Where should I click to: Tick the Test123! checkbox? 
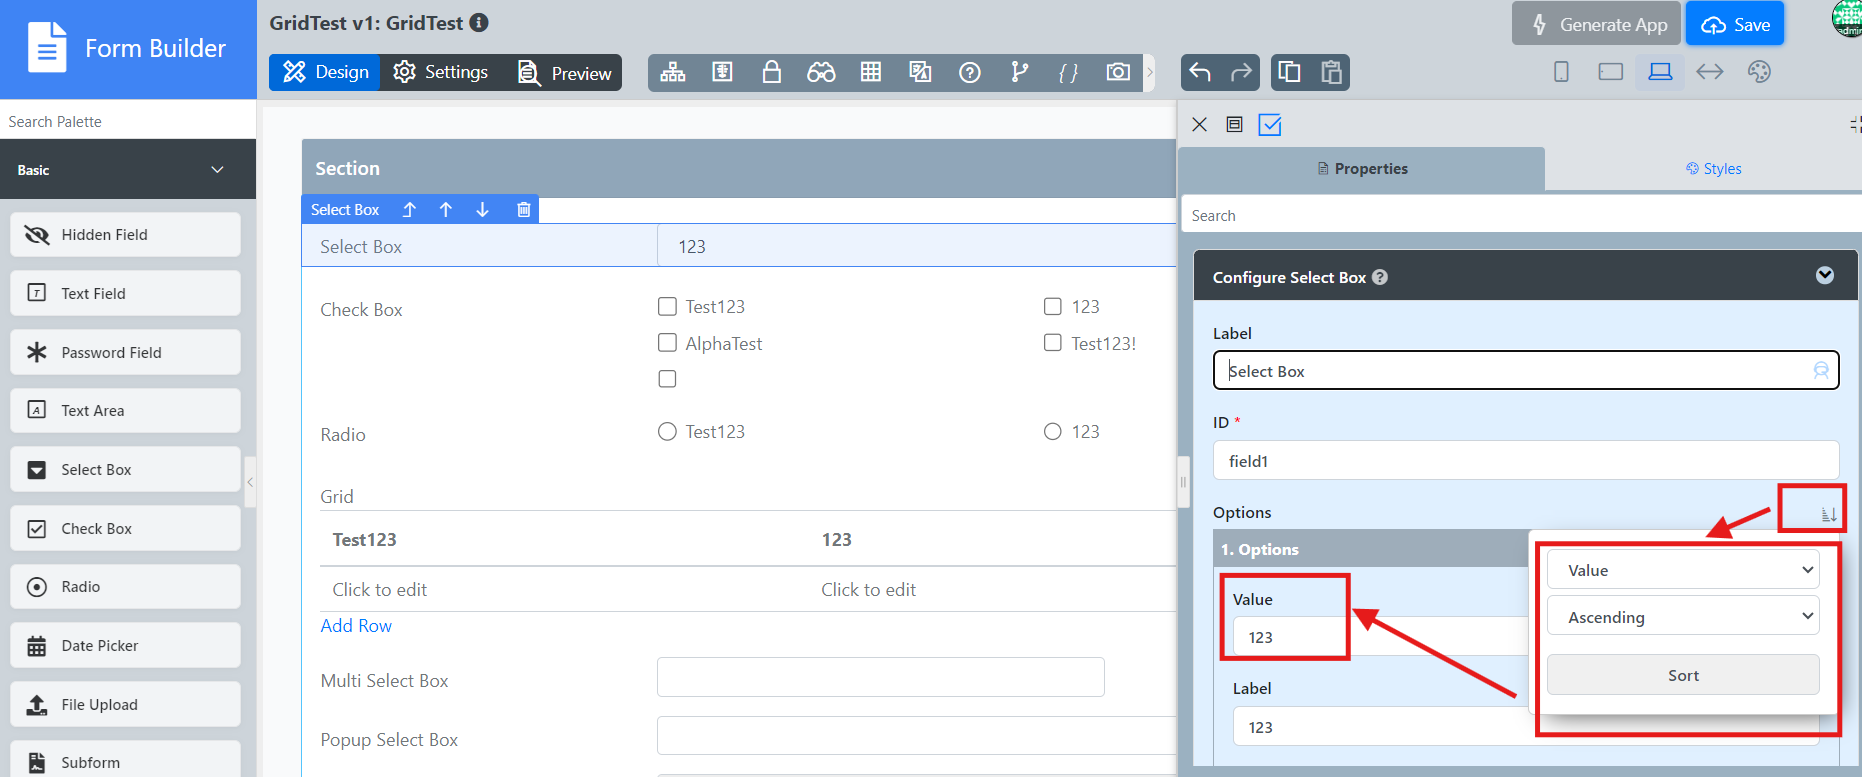pyautogui.click(x=1052, y=343)
